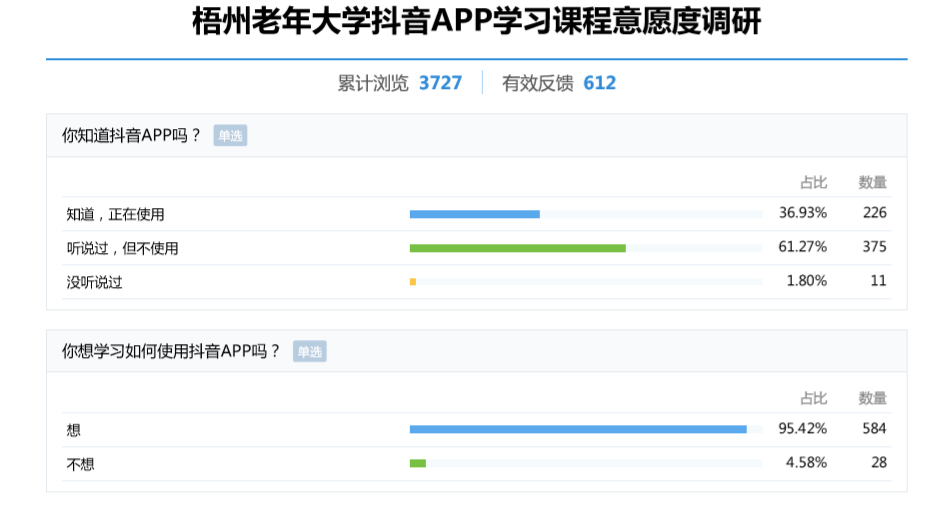Click the 单选 tag beside 你知道抖音APP吗

coord(230,136)
